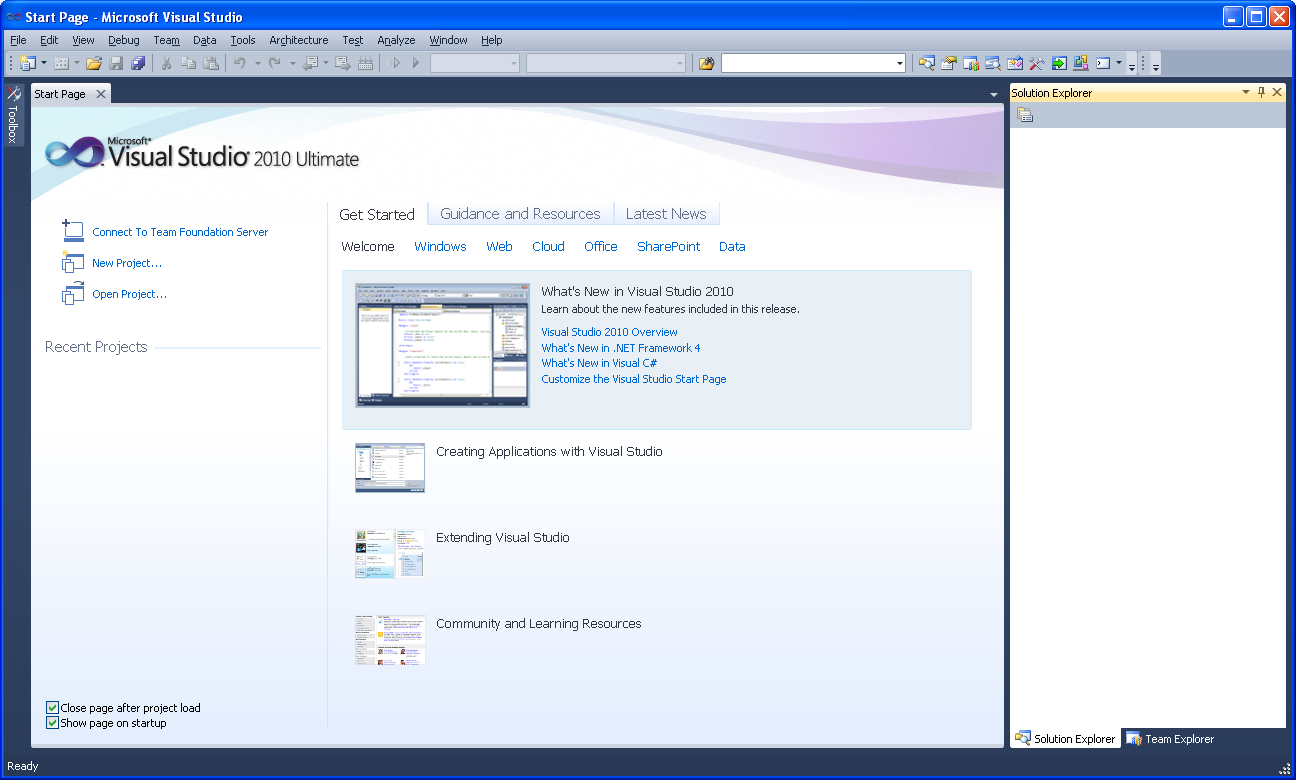The image size is (1296, 780).
Task: Expand the Command Window icon dropdown arrow
Action: [1119, 63]
